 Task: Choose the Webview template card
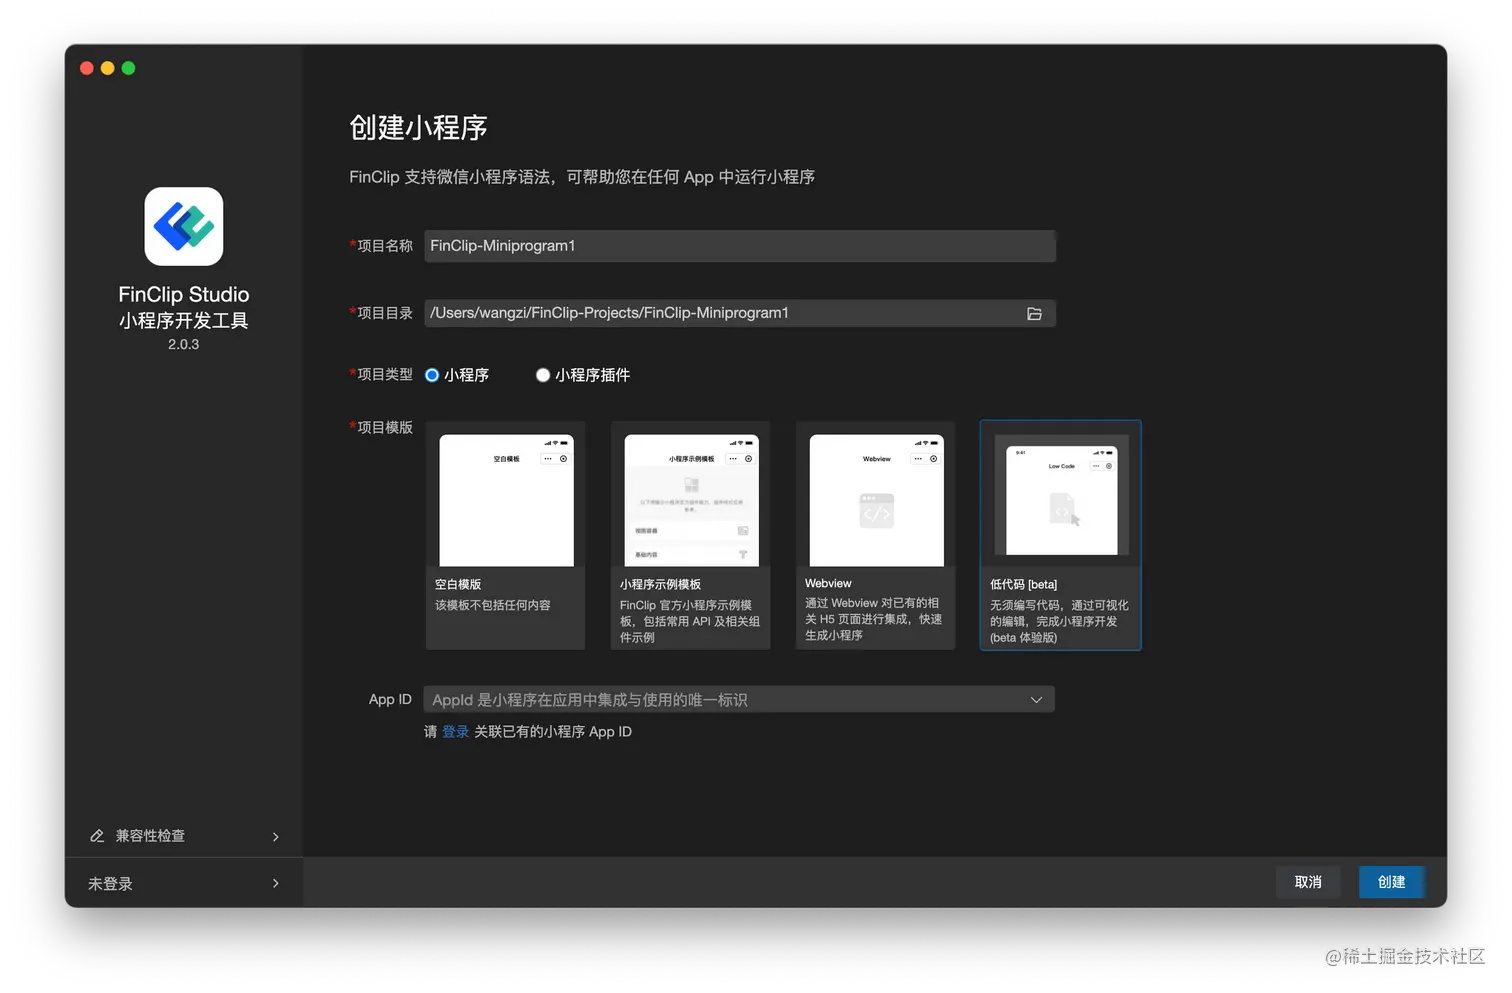pos(876,536)
